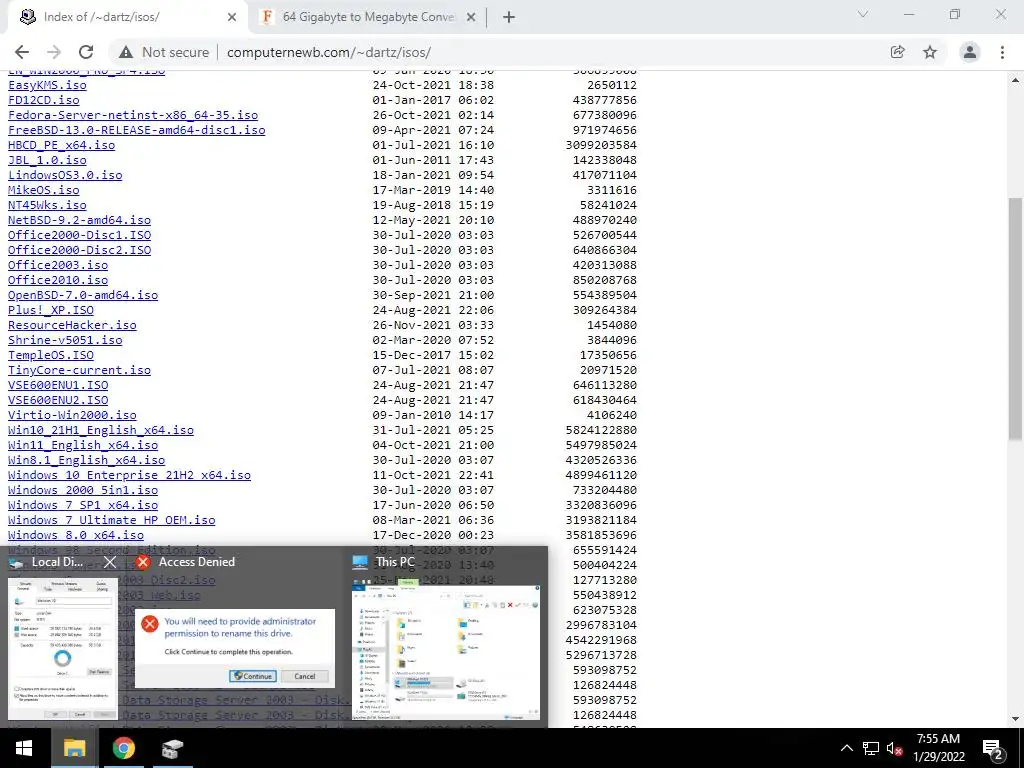Close the 64 Gigabyte to Megabyte tab
1024x768 pixels.
[471, 17]
